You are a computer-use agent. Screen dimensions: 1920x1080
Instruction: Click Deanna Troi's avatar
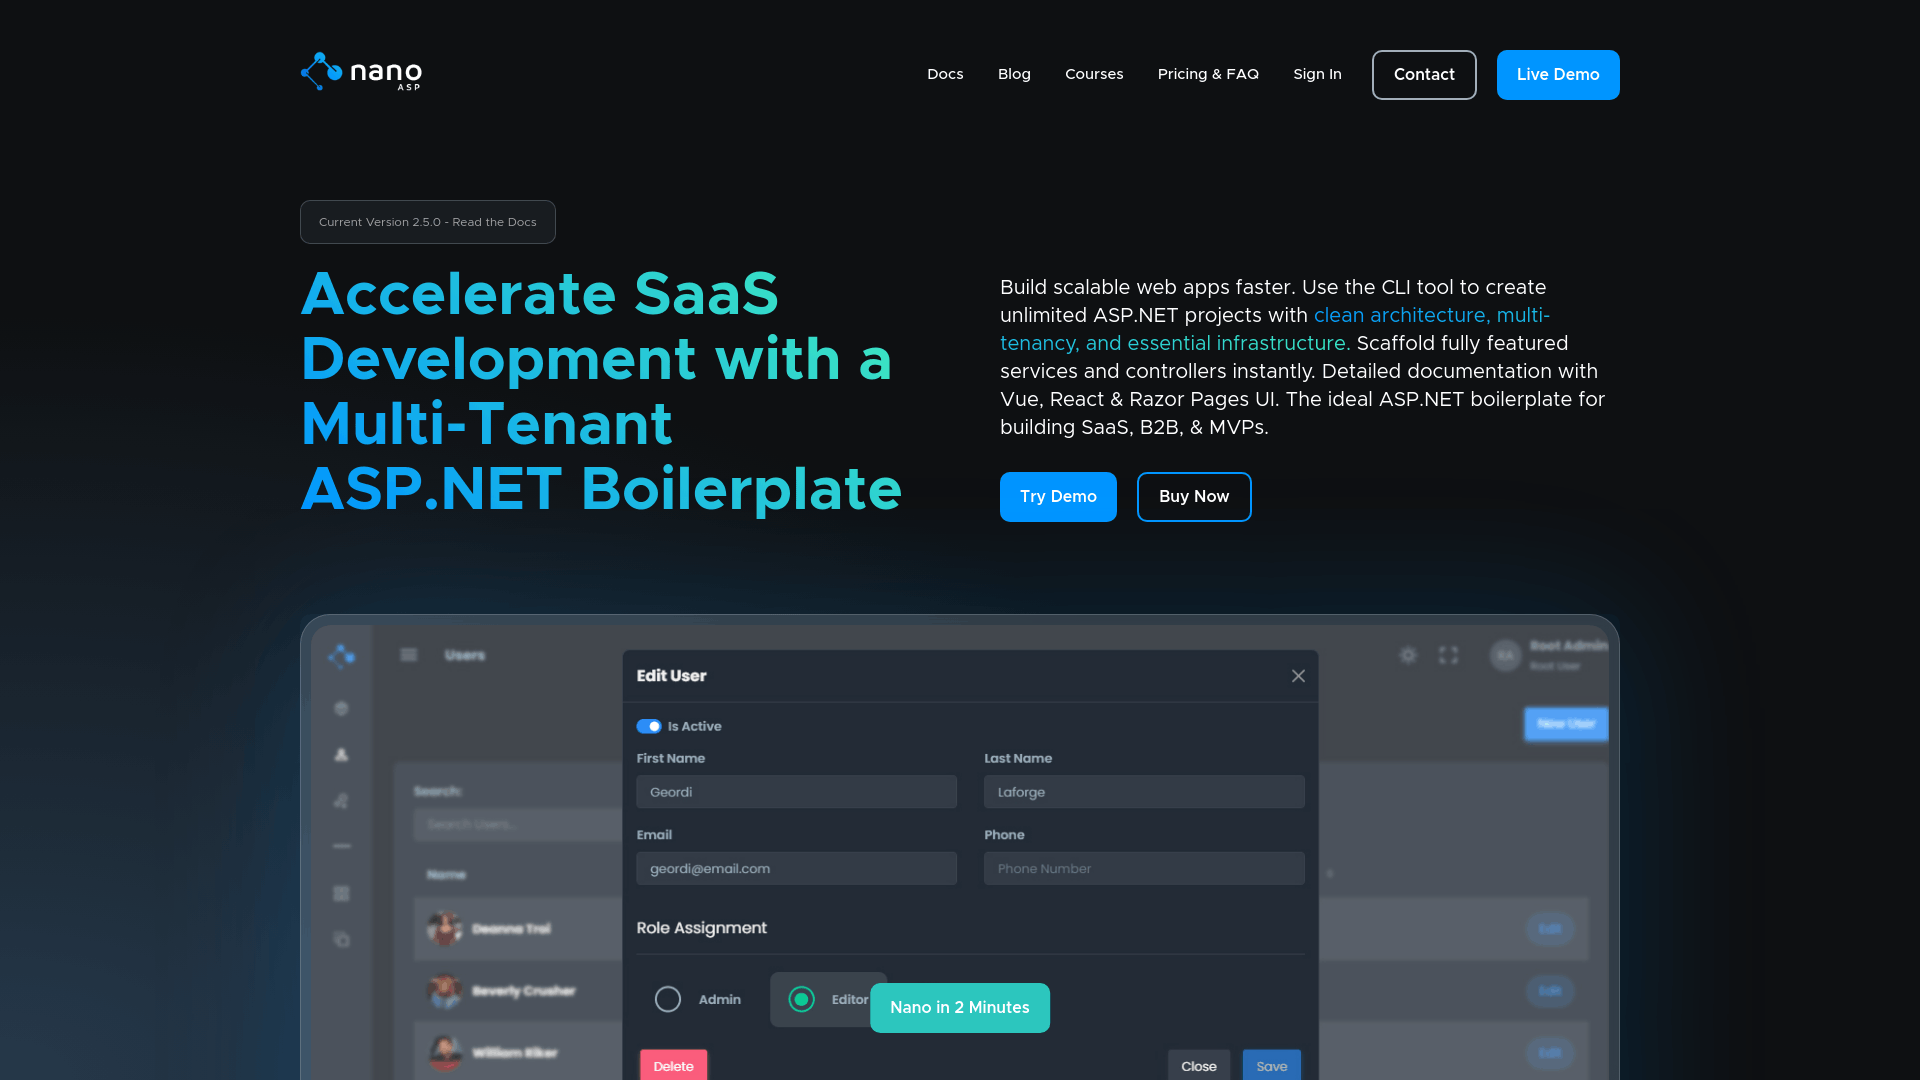click(x=445, y=929)
